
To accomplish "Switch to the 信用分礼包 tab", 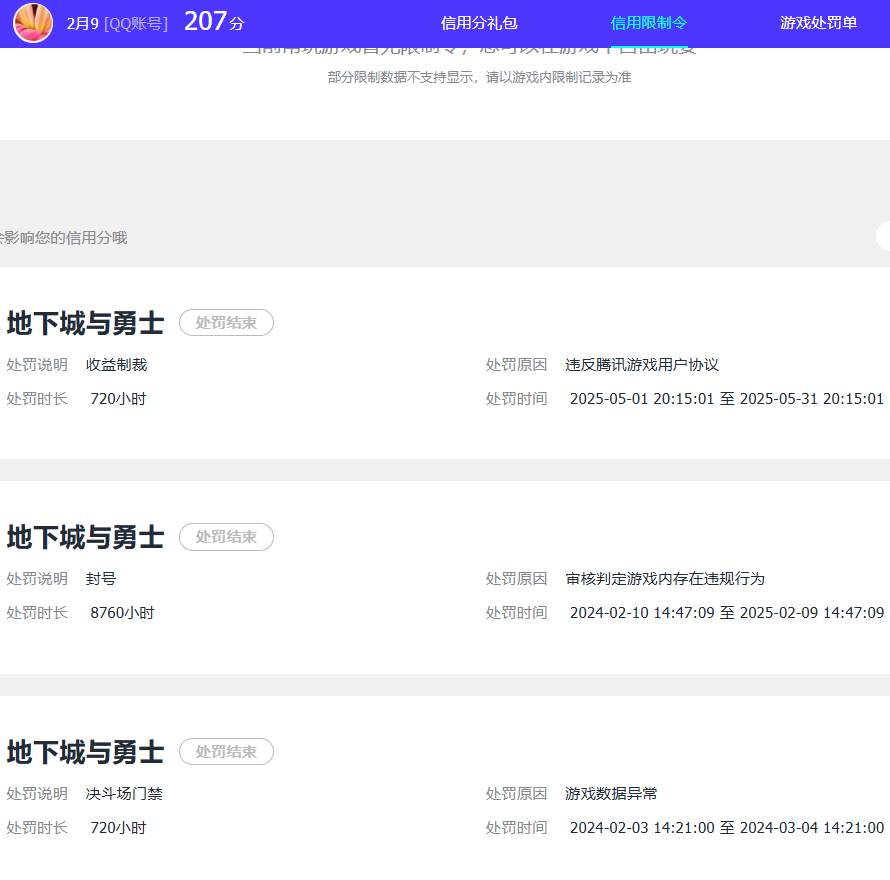I will click(479, 23).
